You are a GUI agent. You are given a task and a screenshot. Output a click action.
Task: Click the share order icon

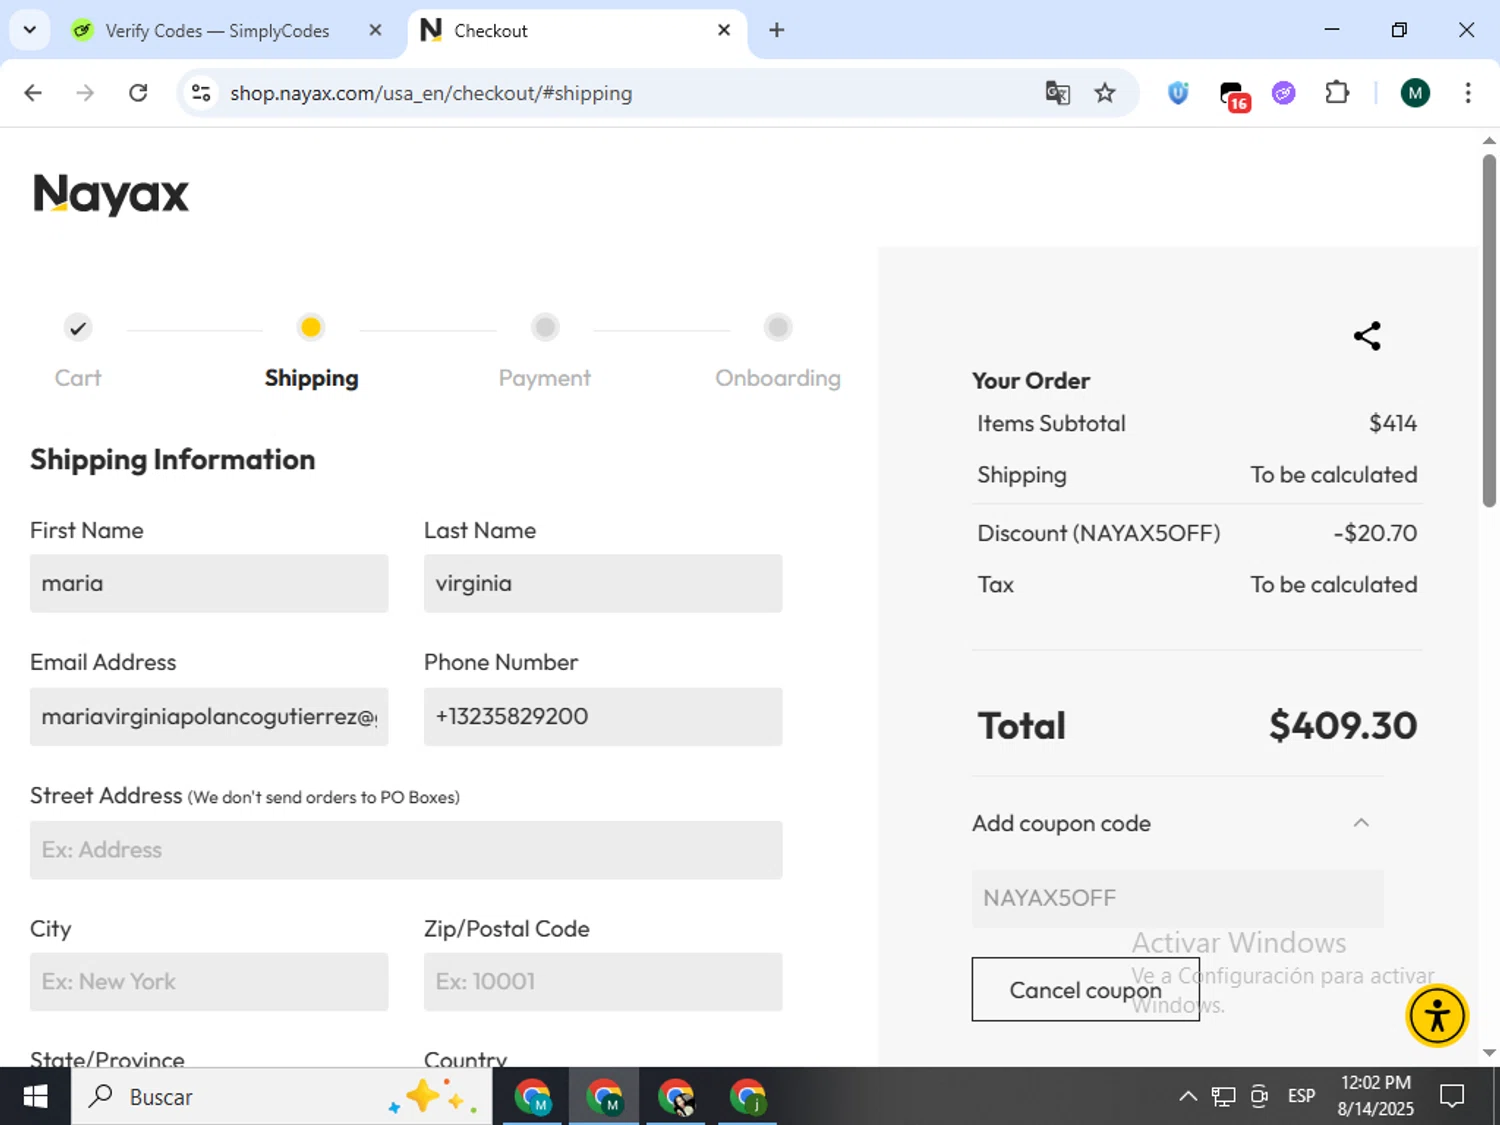click(1367, 336)
